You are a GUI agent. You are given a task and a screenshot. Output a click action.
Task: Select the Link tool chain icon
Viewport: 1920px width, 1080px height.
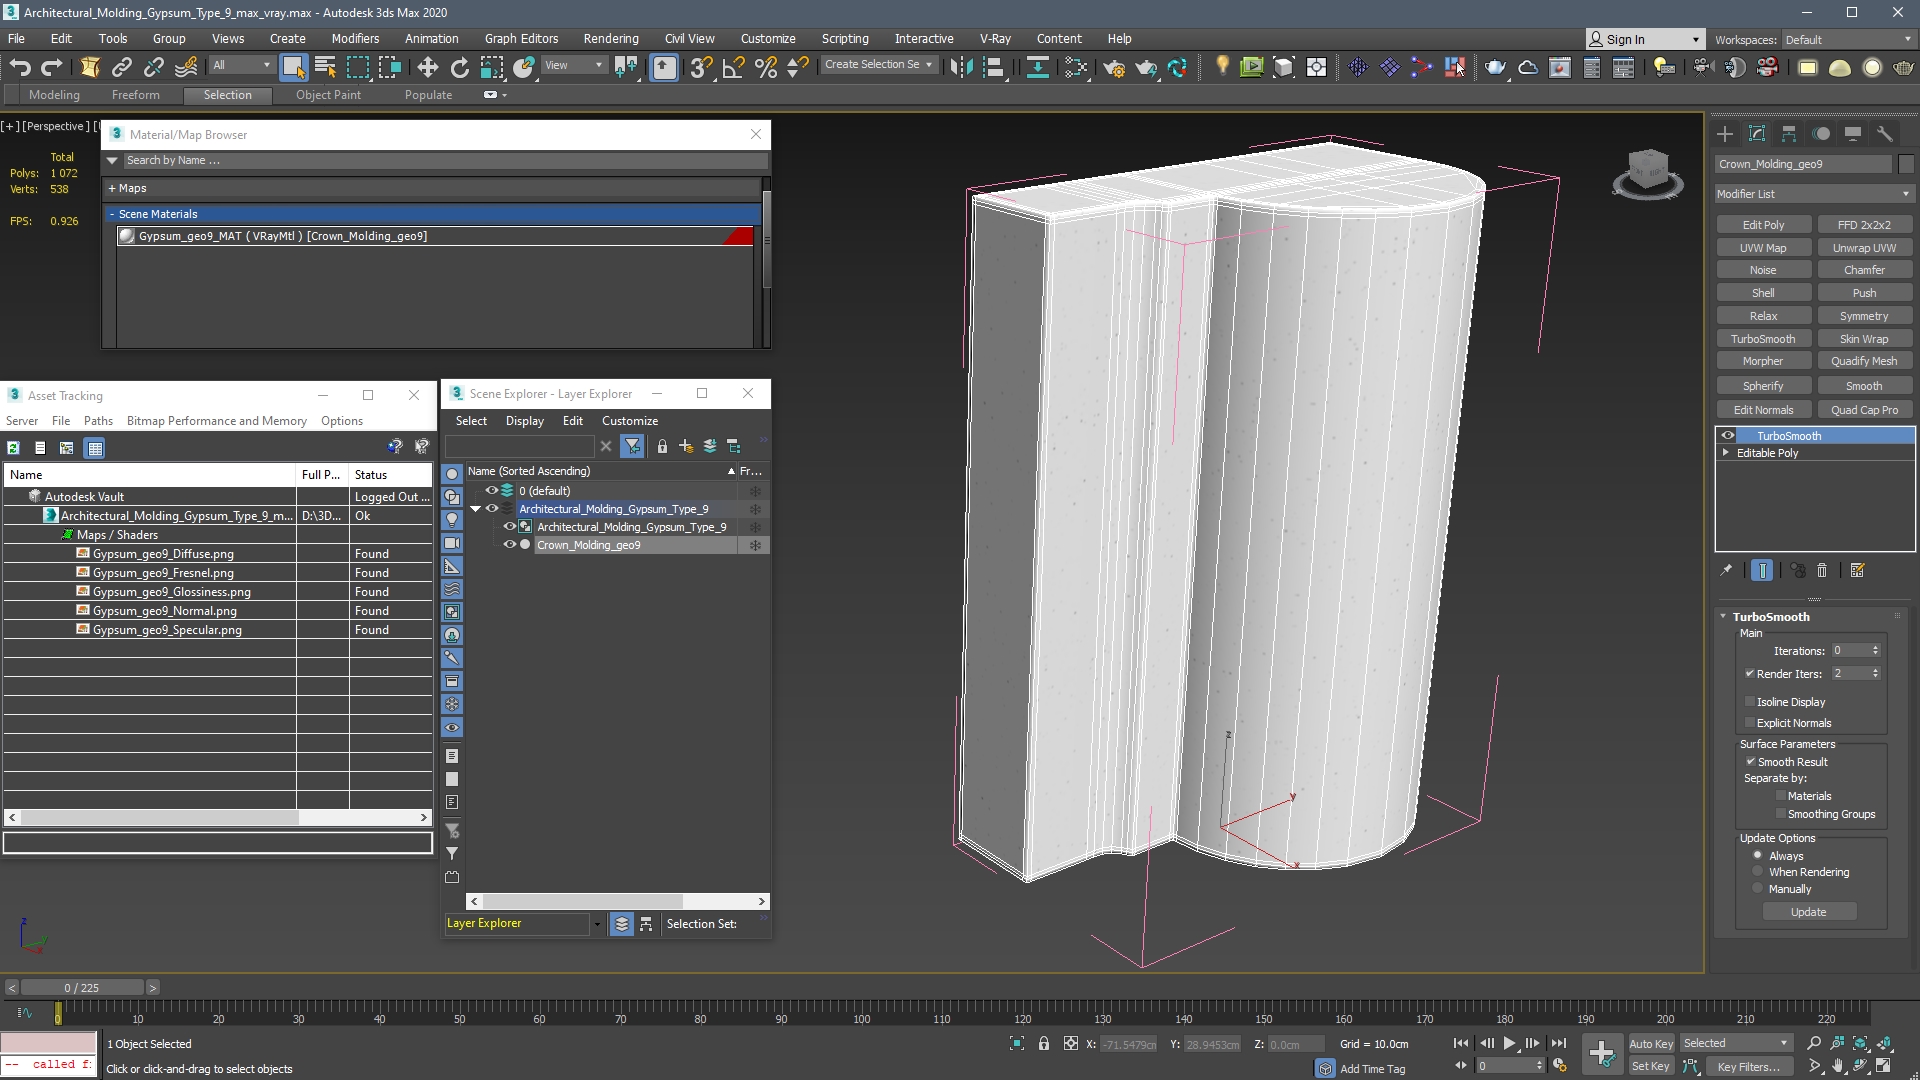122,67
